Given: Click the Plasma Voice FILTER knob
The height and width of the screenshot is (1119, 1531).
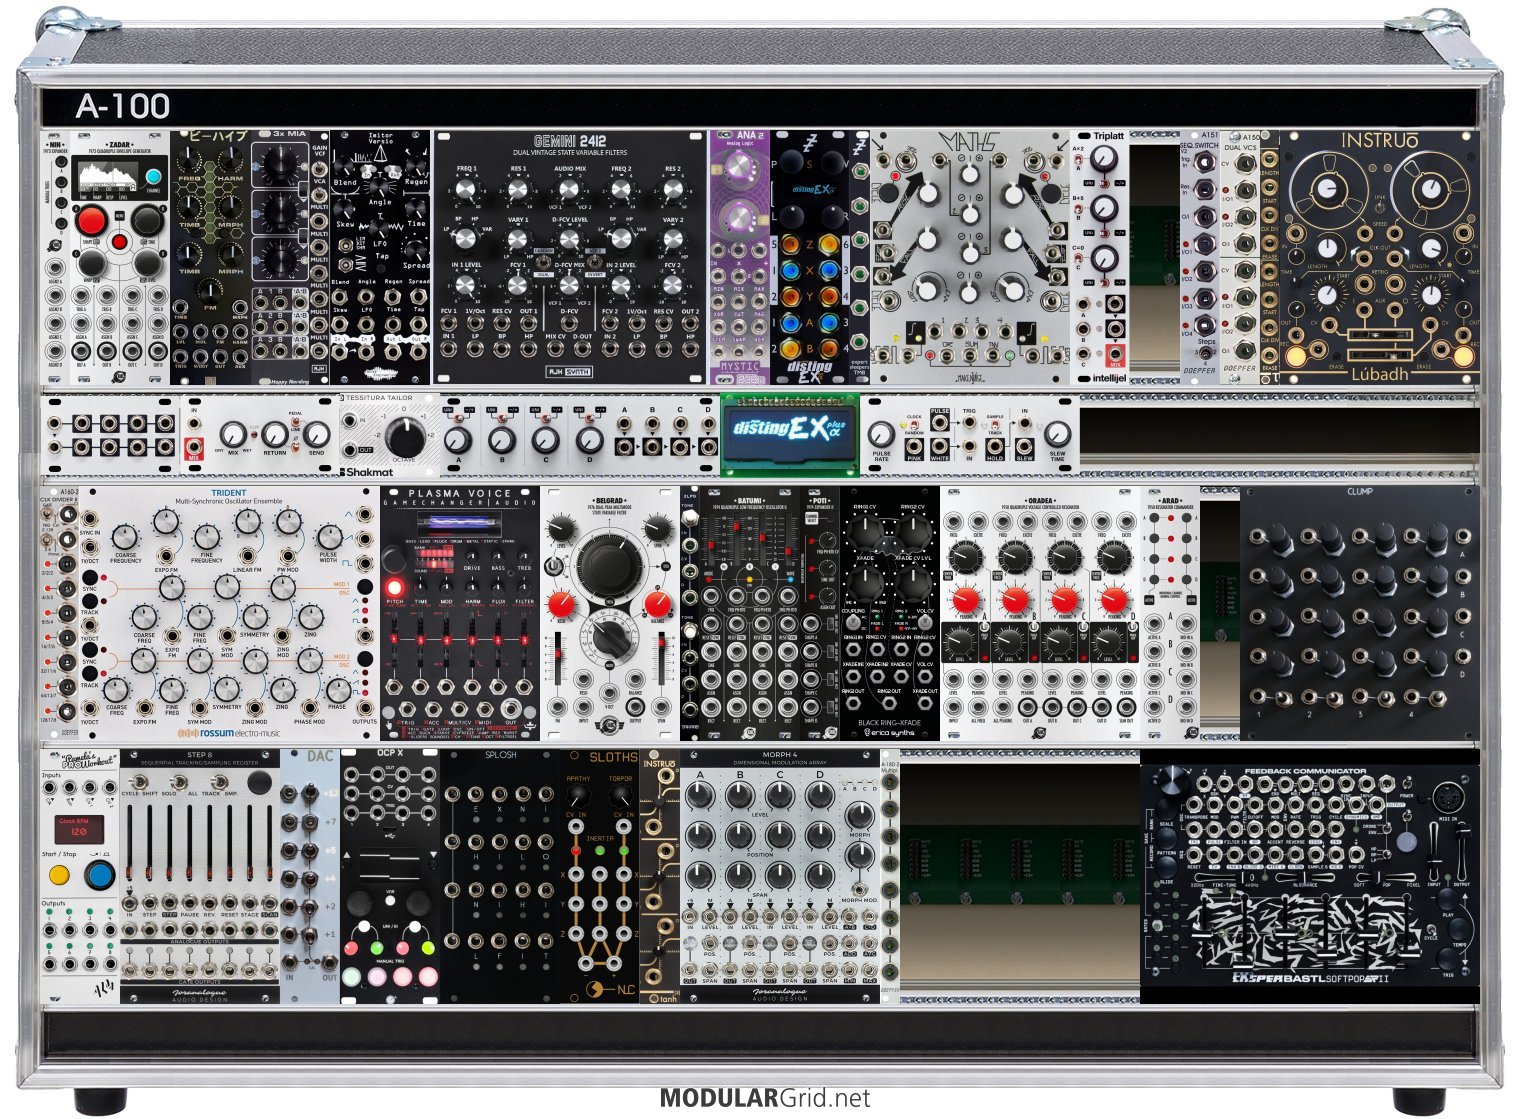Looking at the screenshot, I should point(525,587).
